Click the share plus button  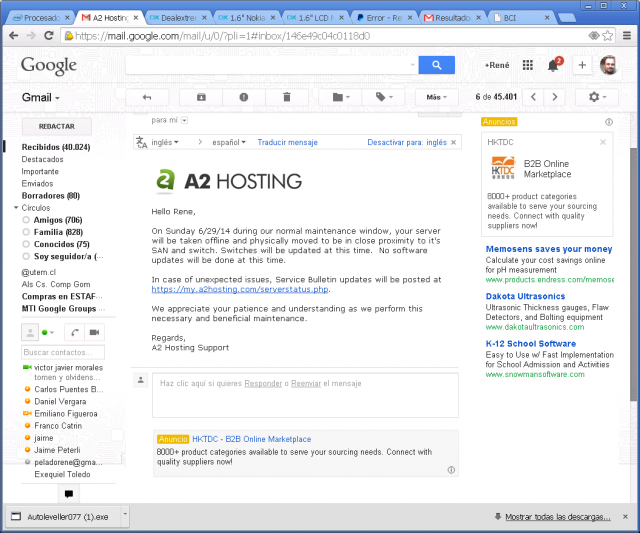coord(582,65)
